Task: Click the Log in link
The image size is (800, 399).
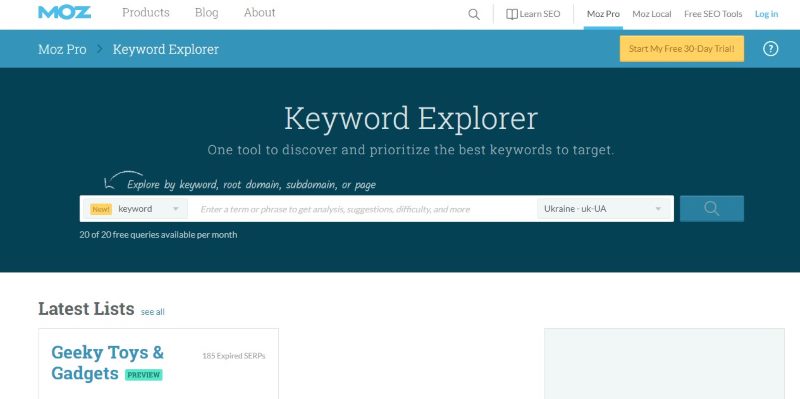Action: [x=766, y=14]
